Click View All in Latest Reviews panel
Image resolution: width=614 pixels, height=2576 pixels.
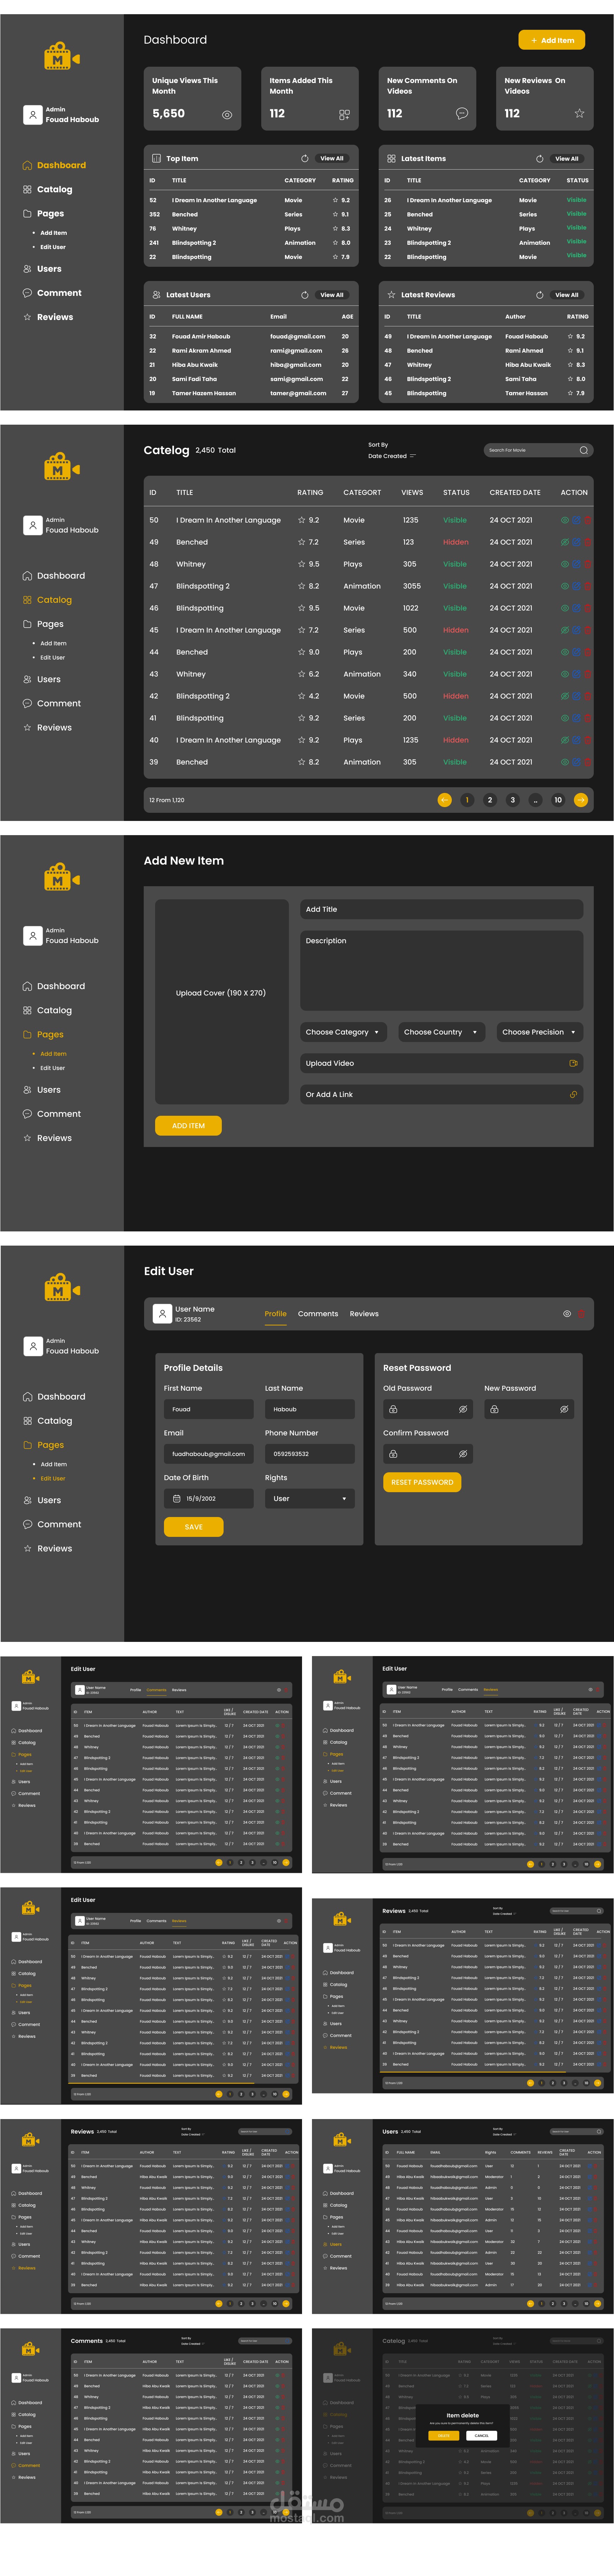tap(567, 295)
